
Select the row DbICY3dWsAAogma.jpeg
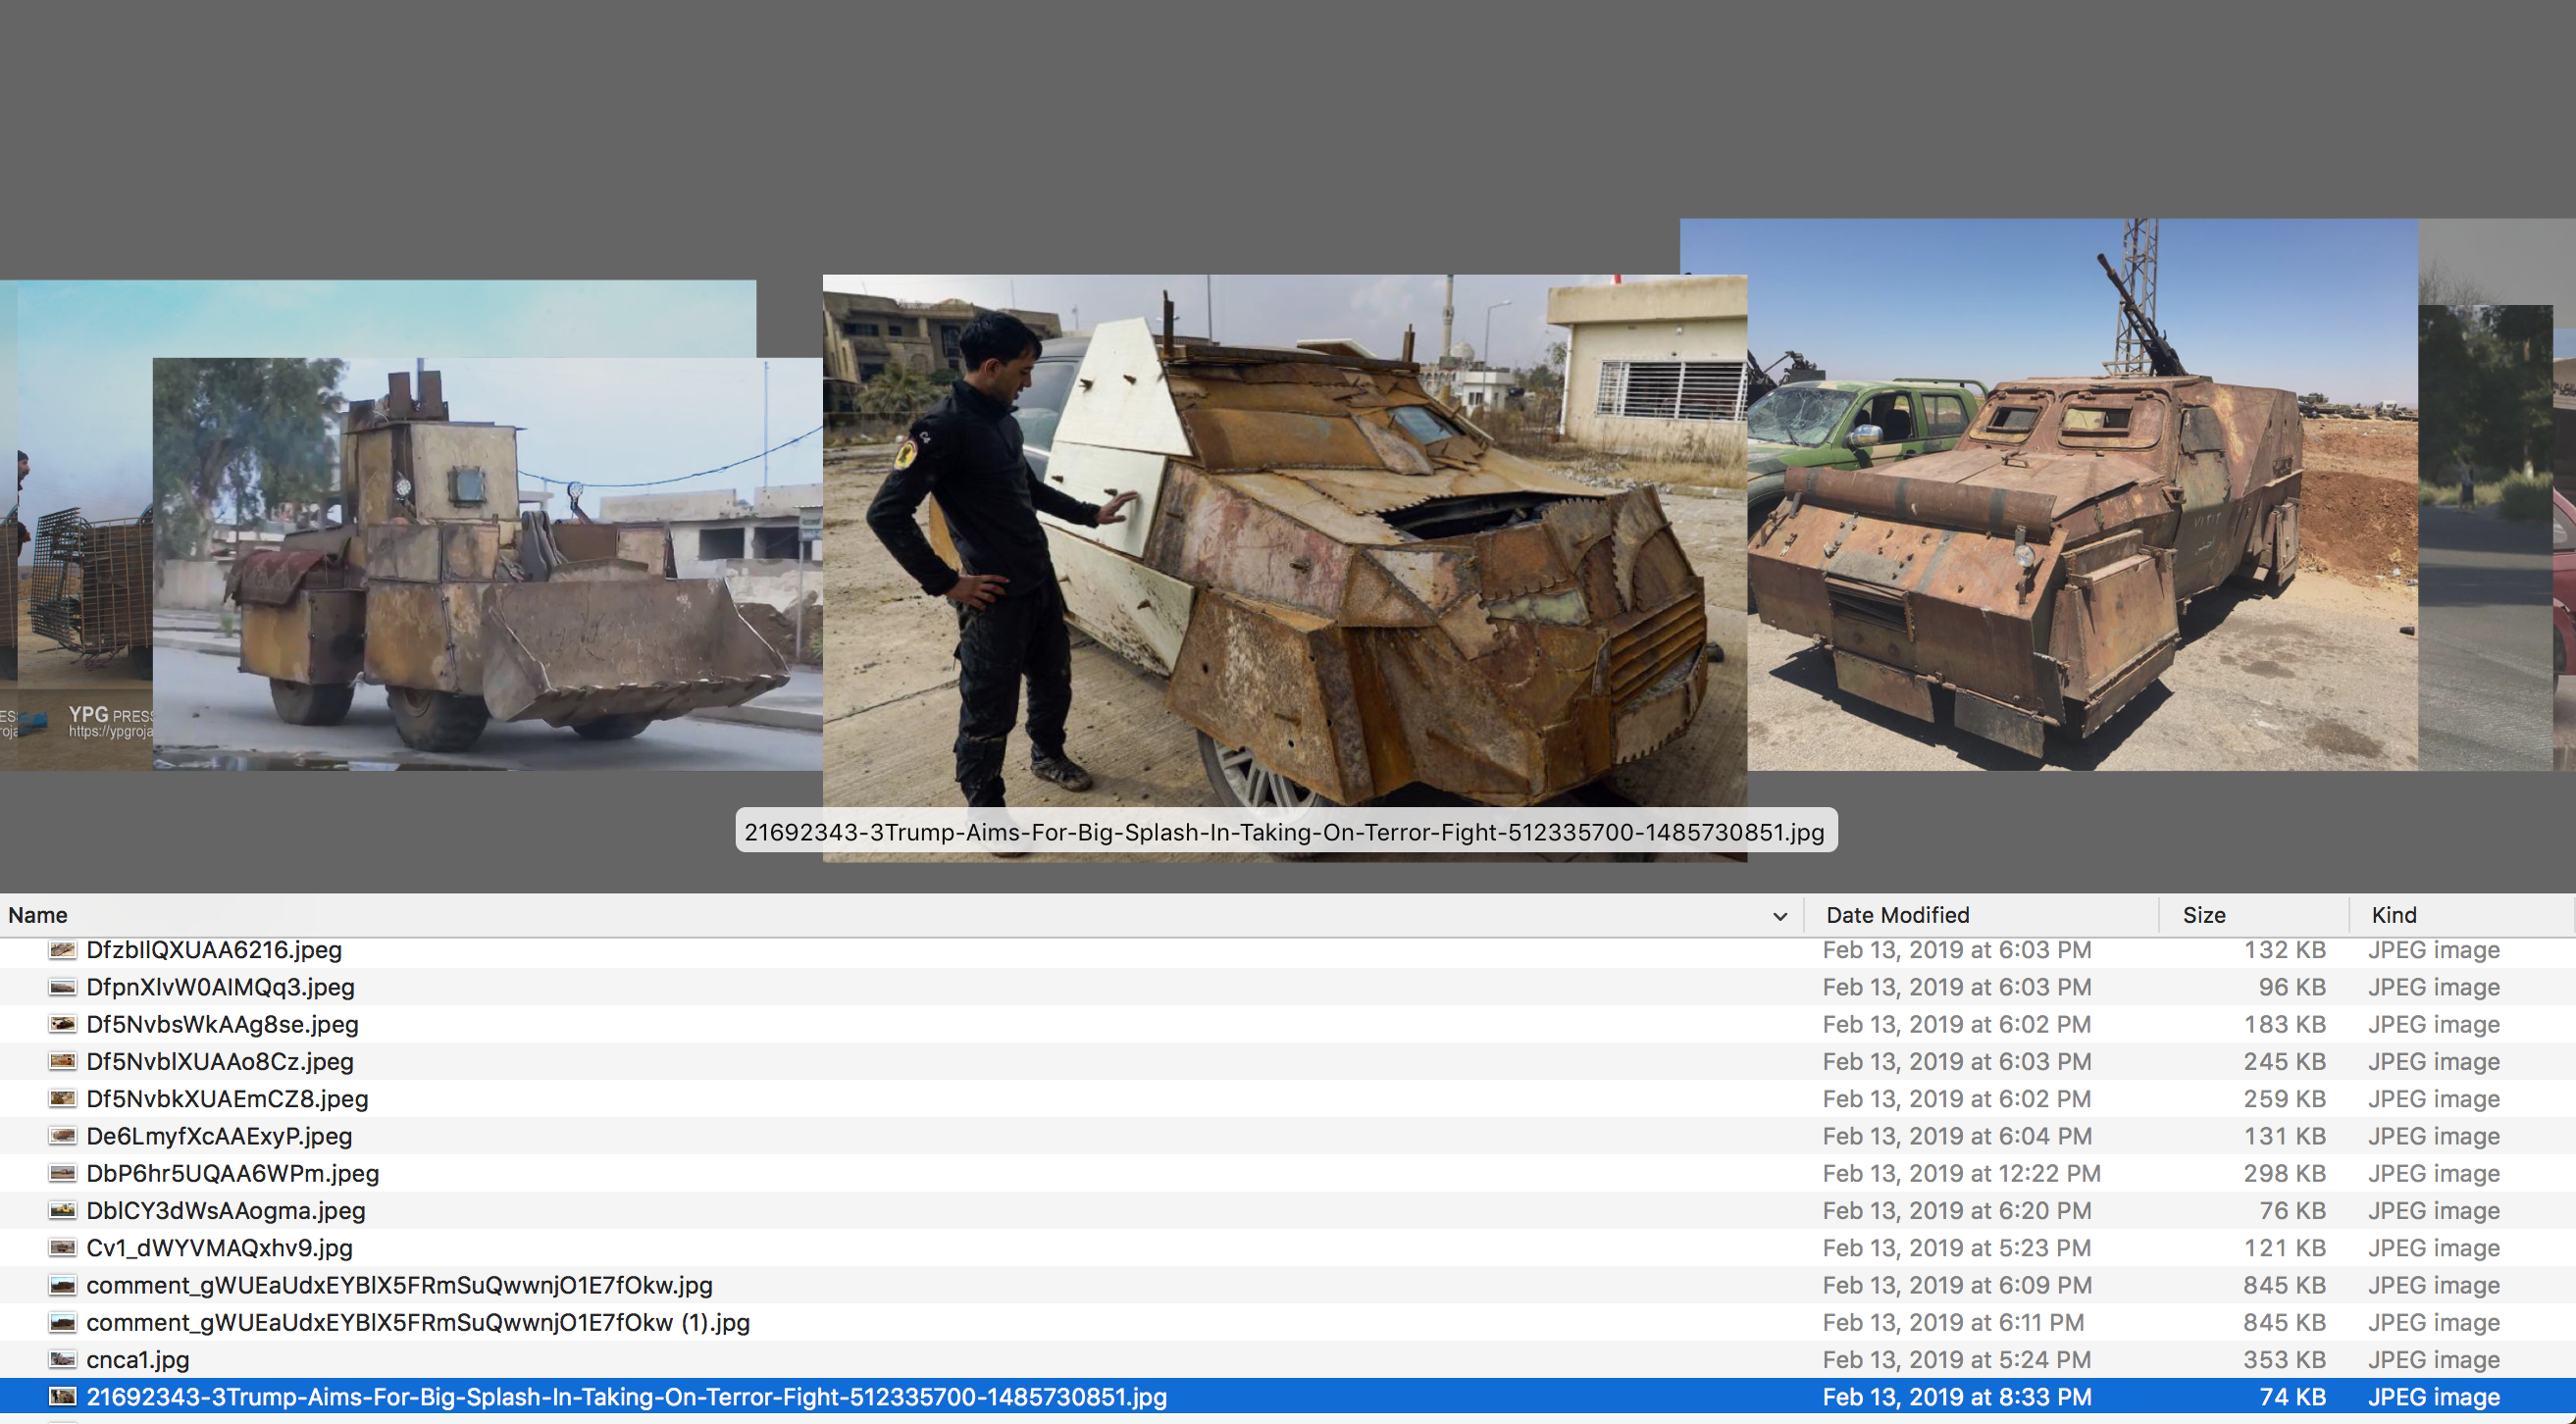click(225, 1211)
